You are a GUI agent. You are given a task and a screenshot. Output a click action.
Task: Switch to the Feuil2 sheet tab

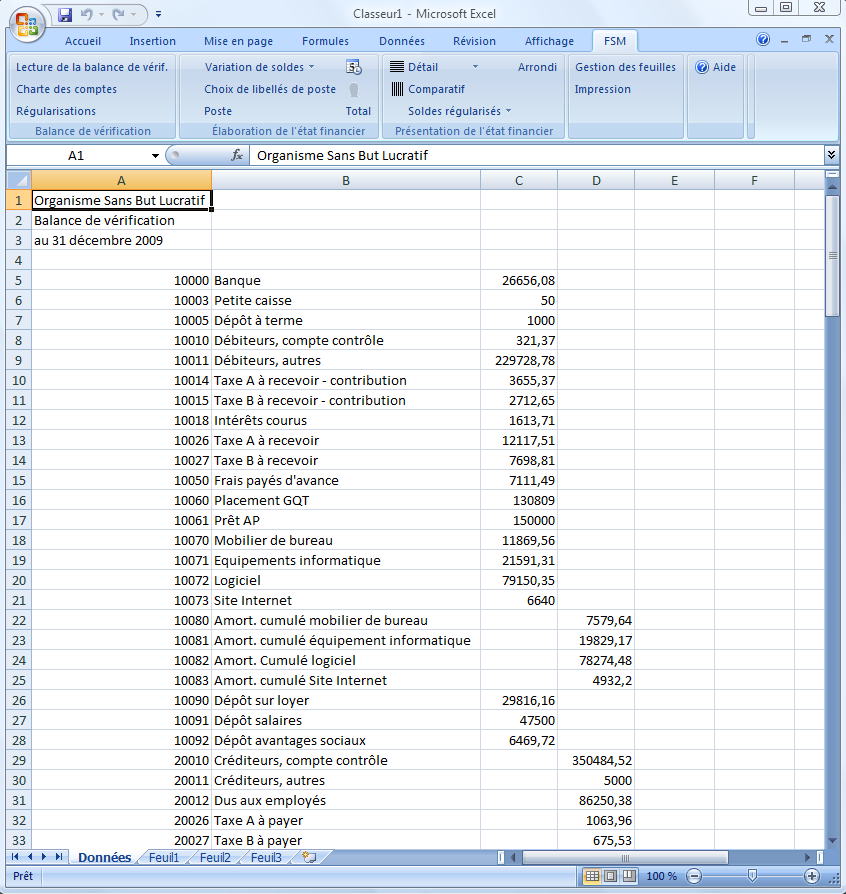(215, 858)
